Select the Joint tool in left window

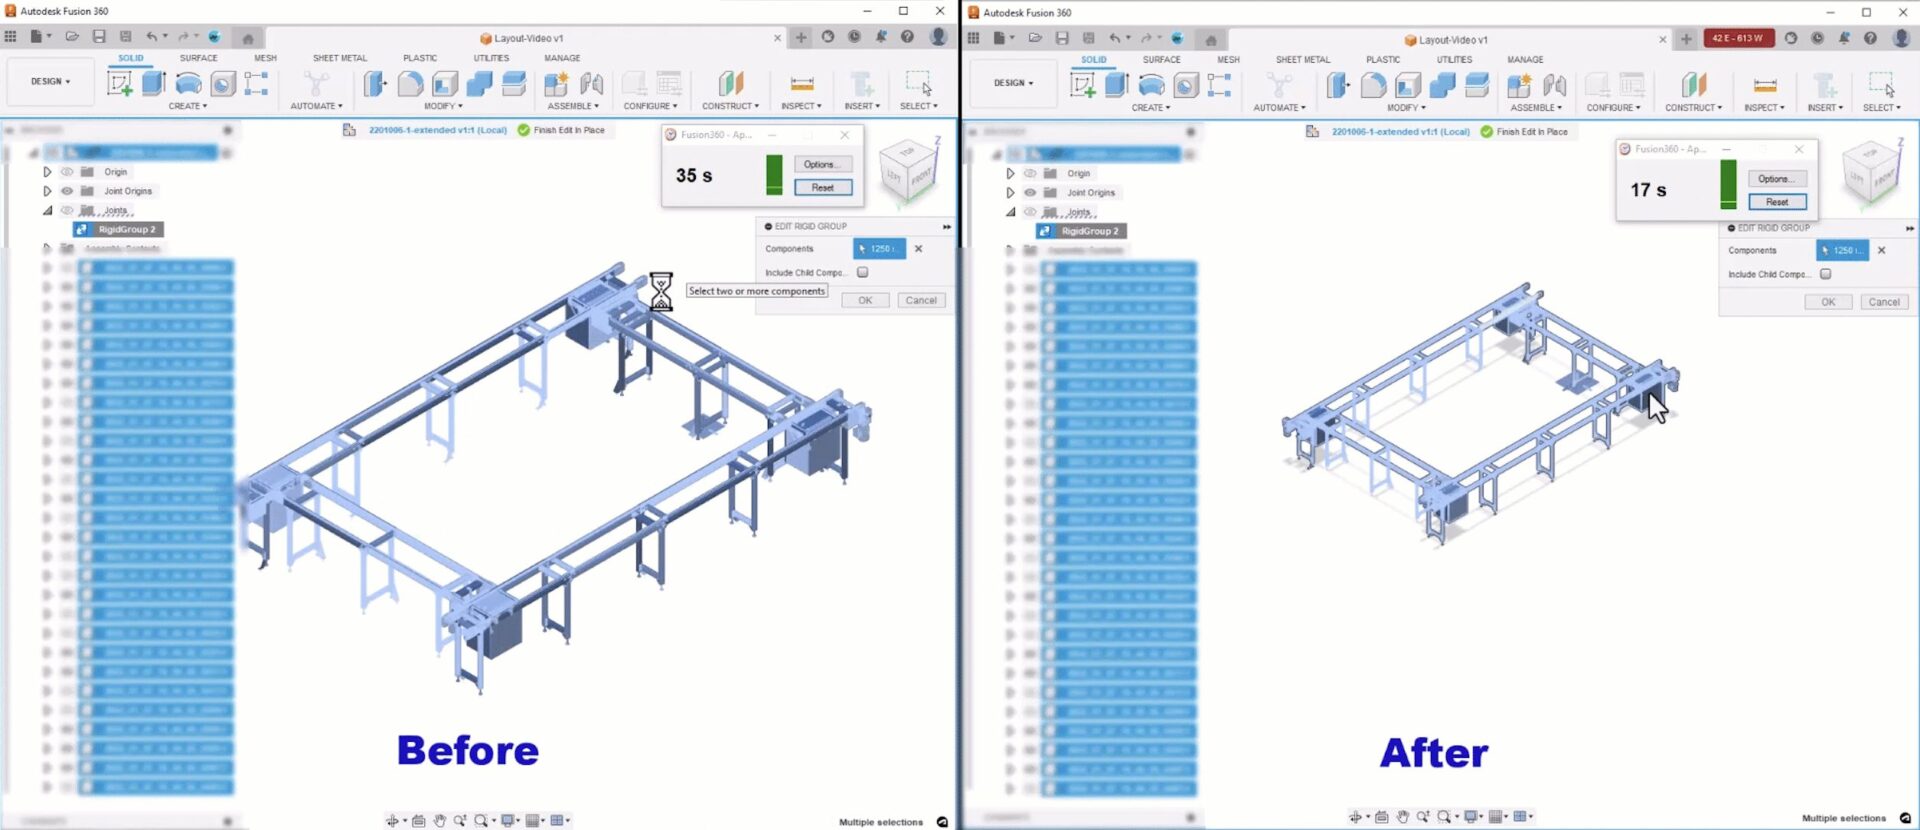[x=592, y=84]
